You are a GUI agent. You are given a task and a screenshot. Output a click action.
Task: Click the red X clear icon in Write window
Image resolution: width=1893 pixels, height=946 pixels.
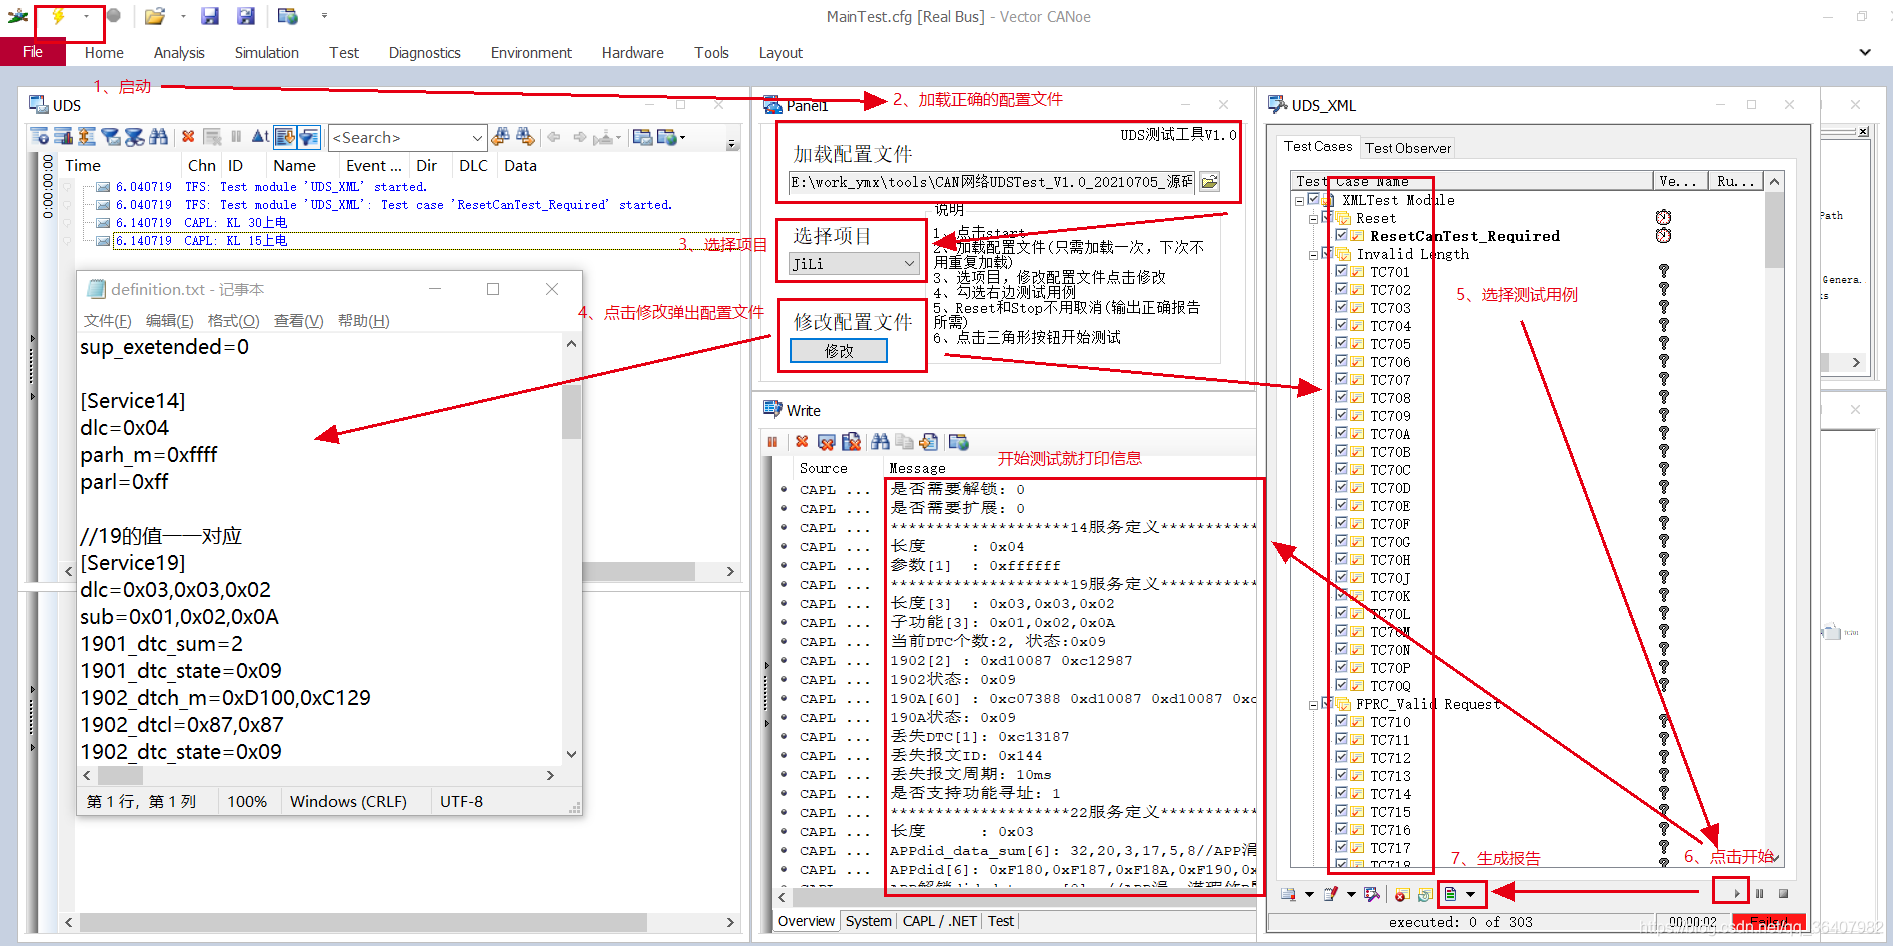click(802, 441)
